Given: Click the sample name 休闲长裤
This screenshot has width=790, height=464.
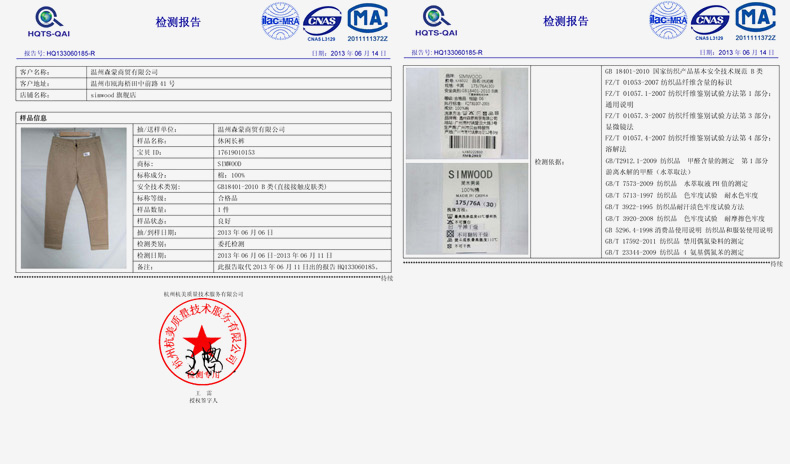Looking at the screenshot, I should (231, 141).
